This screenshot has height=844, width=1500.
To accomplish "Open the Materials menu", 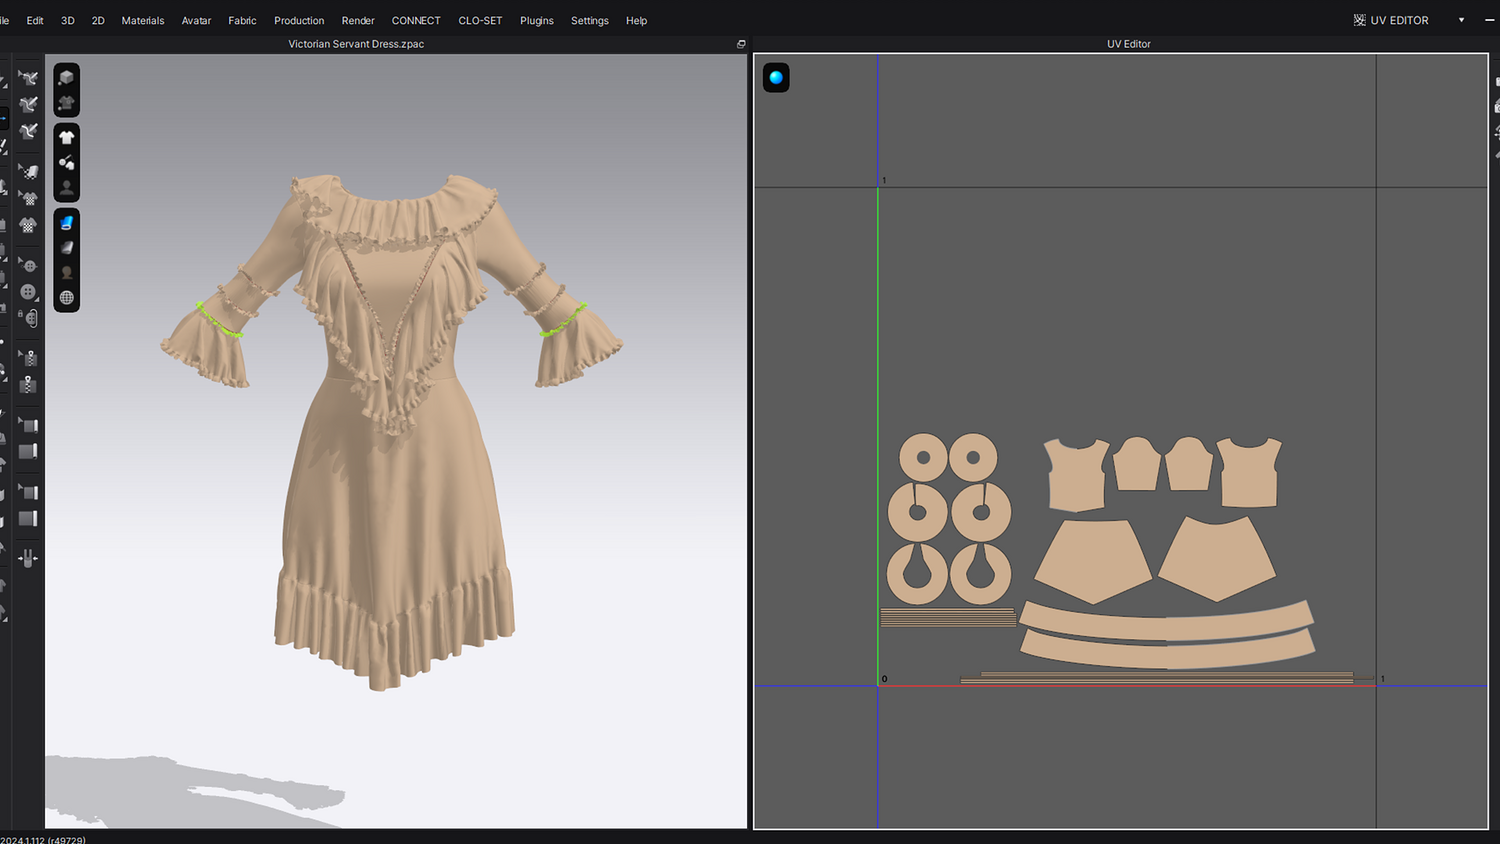I will pyautogui.click(x=143, y=20).
